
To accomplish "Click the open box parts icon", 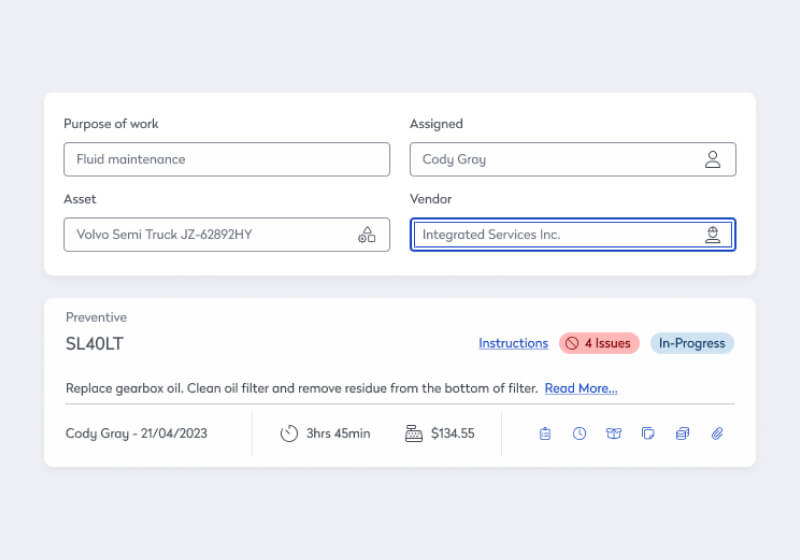I will (613, 433).
